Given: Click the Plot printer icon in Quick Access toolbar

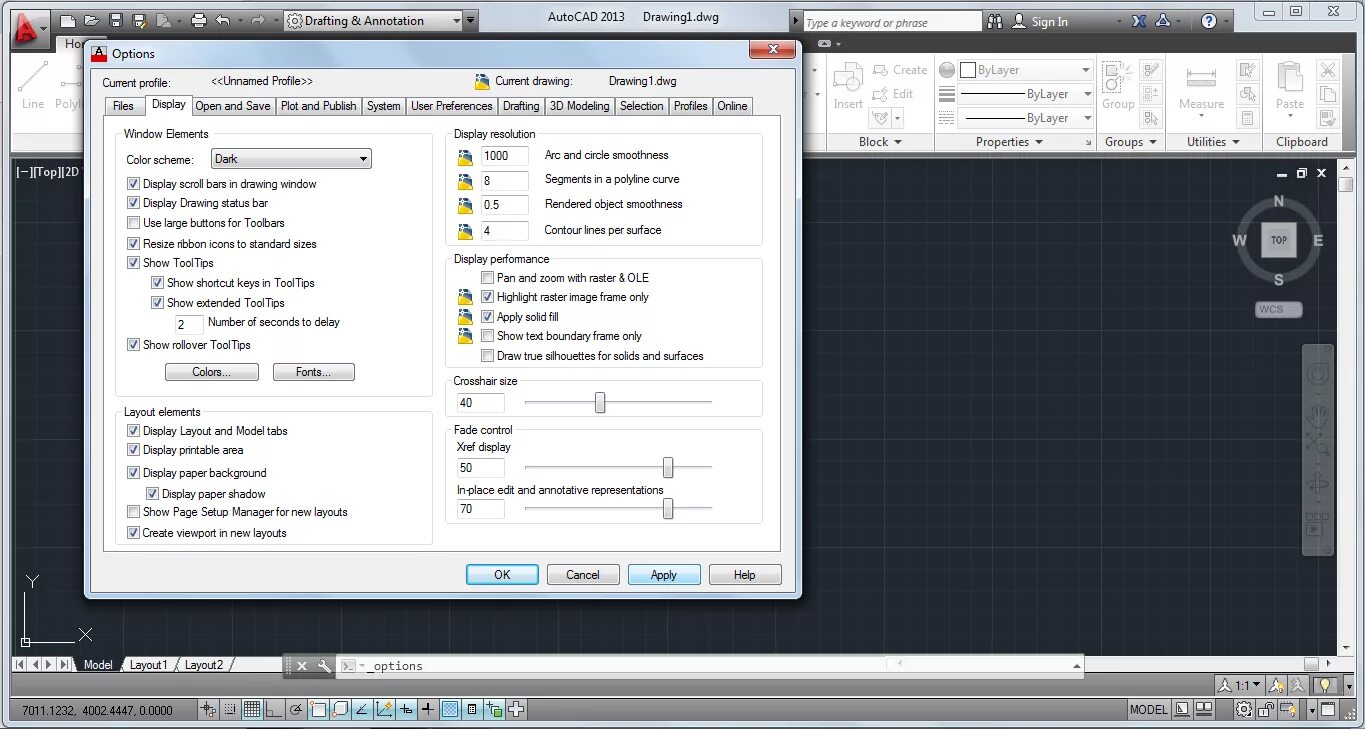Looking at the screenshot, I should [199, 21].
